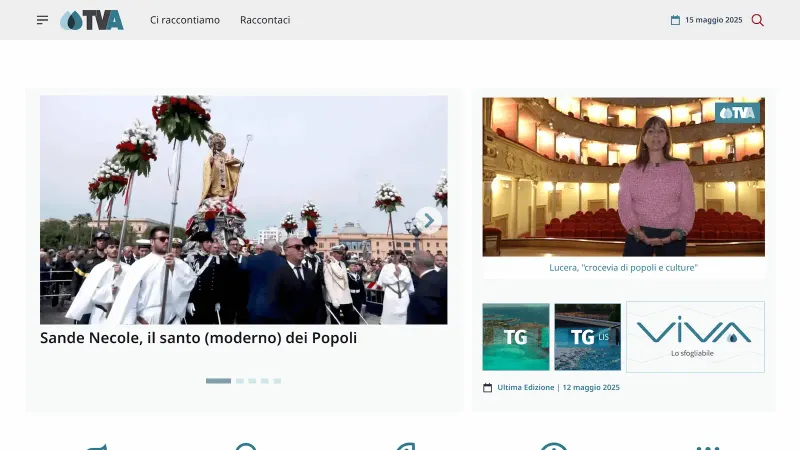The height and width of the screenshot is (450, 800).
Task: Advance the carousel with the right arrow
Action: pos(428,220)
